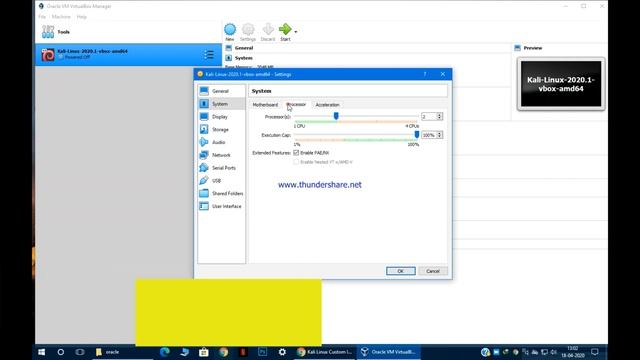
Task: Open the File menu
Action: click(42, 17)
